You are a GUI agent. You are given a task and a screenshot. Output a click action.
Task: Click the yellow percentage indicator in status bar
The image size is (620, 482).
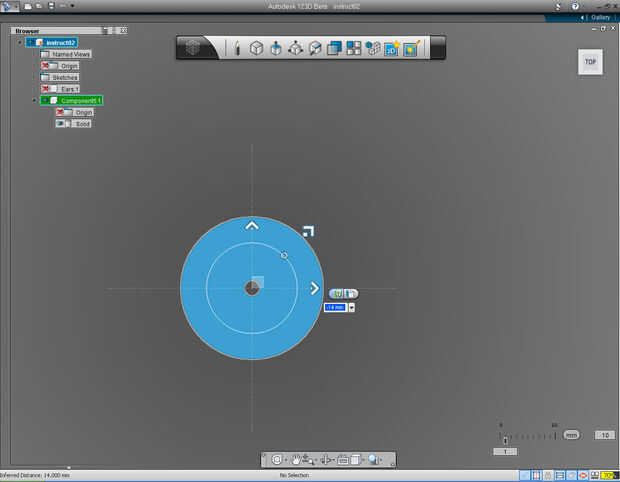pos(608,475)
